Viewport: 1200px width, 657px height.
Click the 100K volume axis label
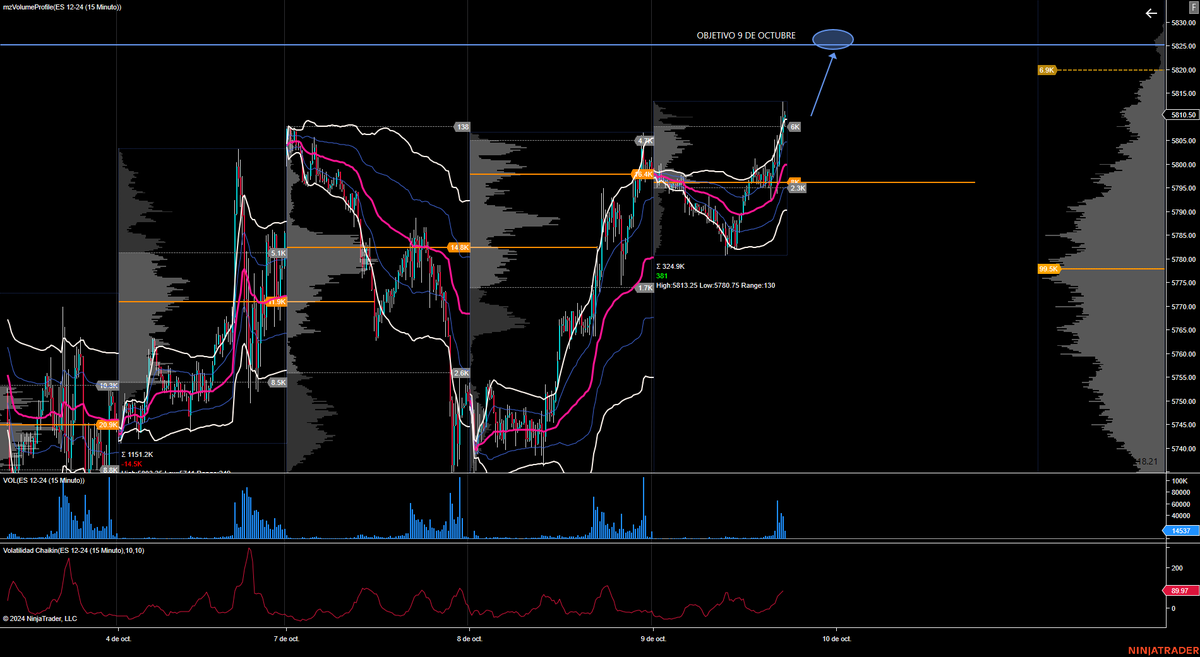(1180, 481)
